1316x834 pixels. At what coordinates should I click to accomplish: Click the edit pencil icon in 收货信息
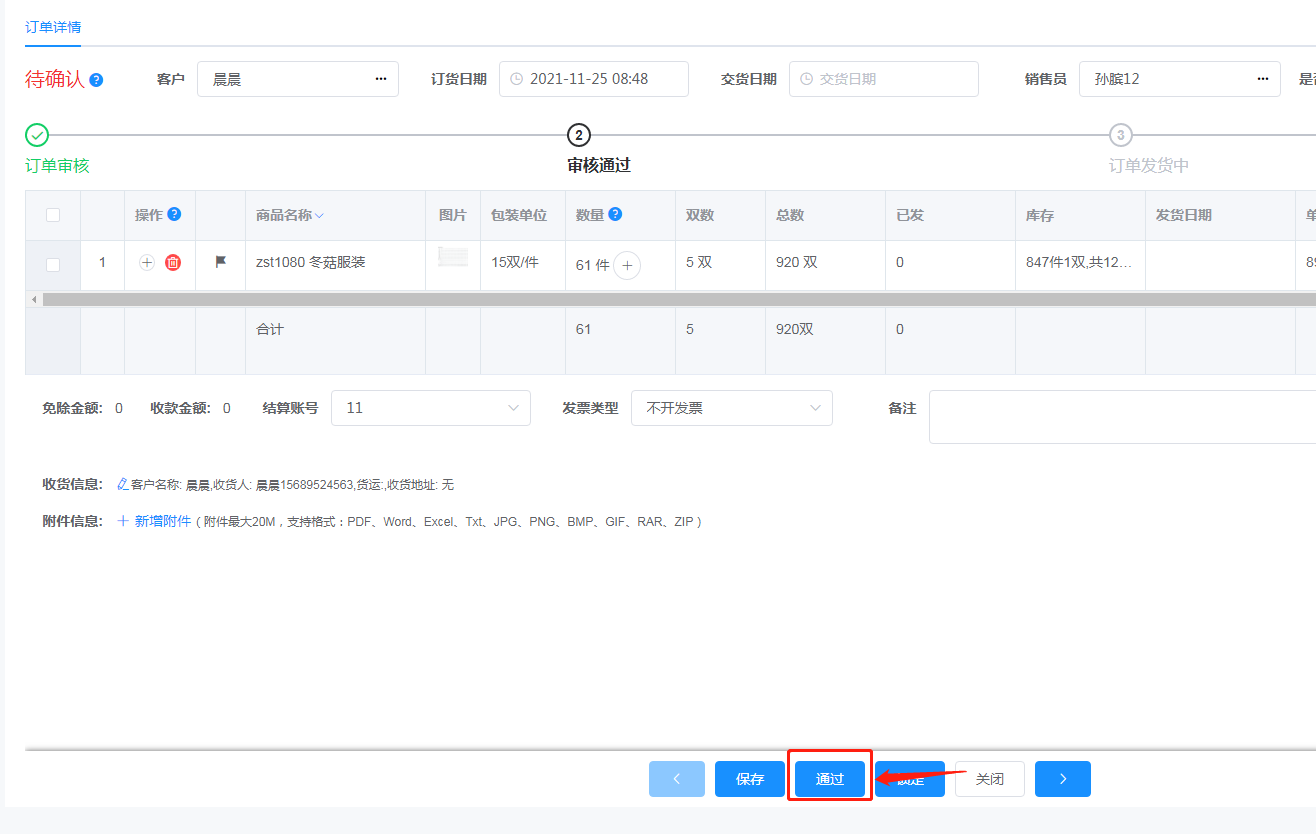(x=122, y=484)
